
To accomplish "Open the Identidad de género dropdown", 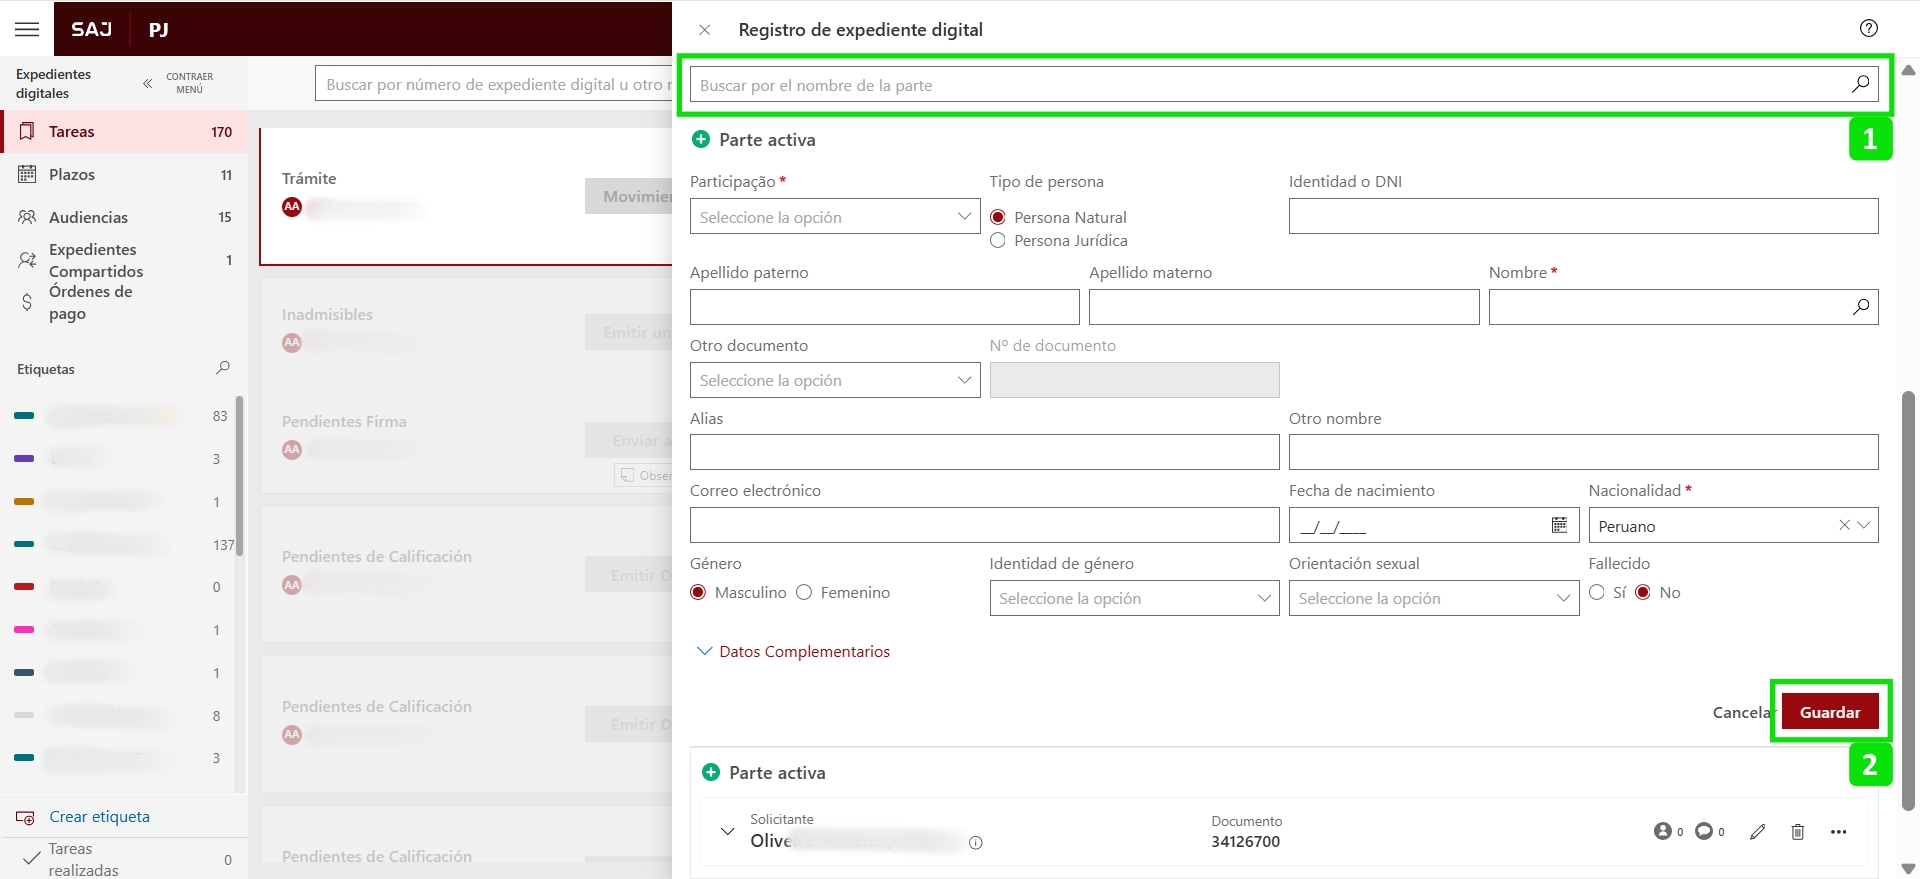I will (1133, 599).
